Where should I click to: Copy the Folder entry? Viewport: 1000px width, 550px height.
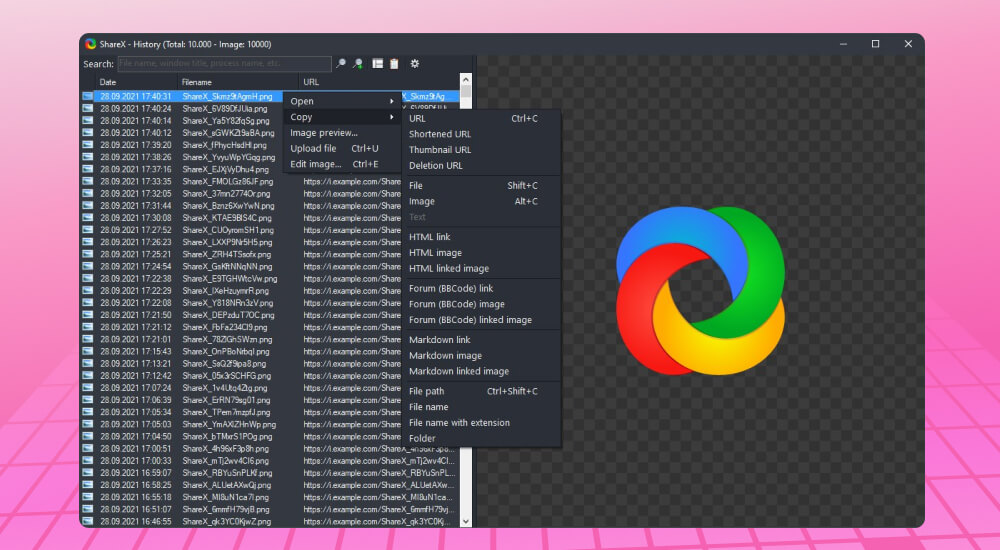(482, 438)
